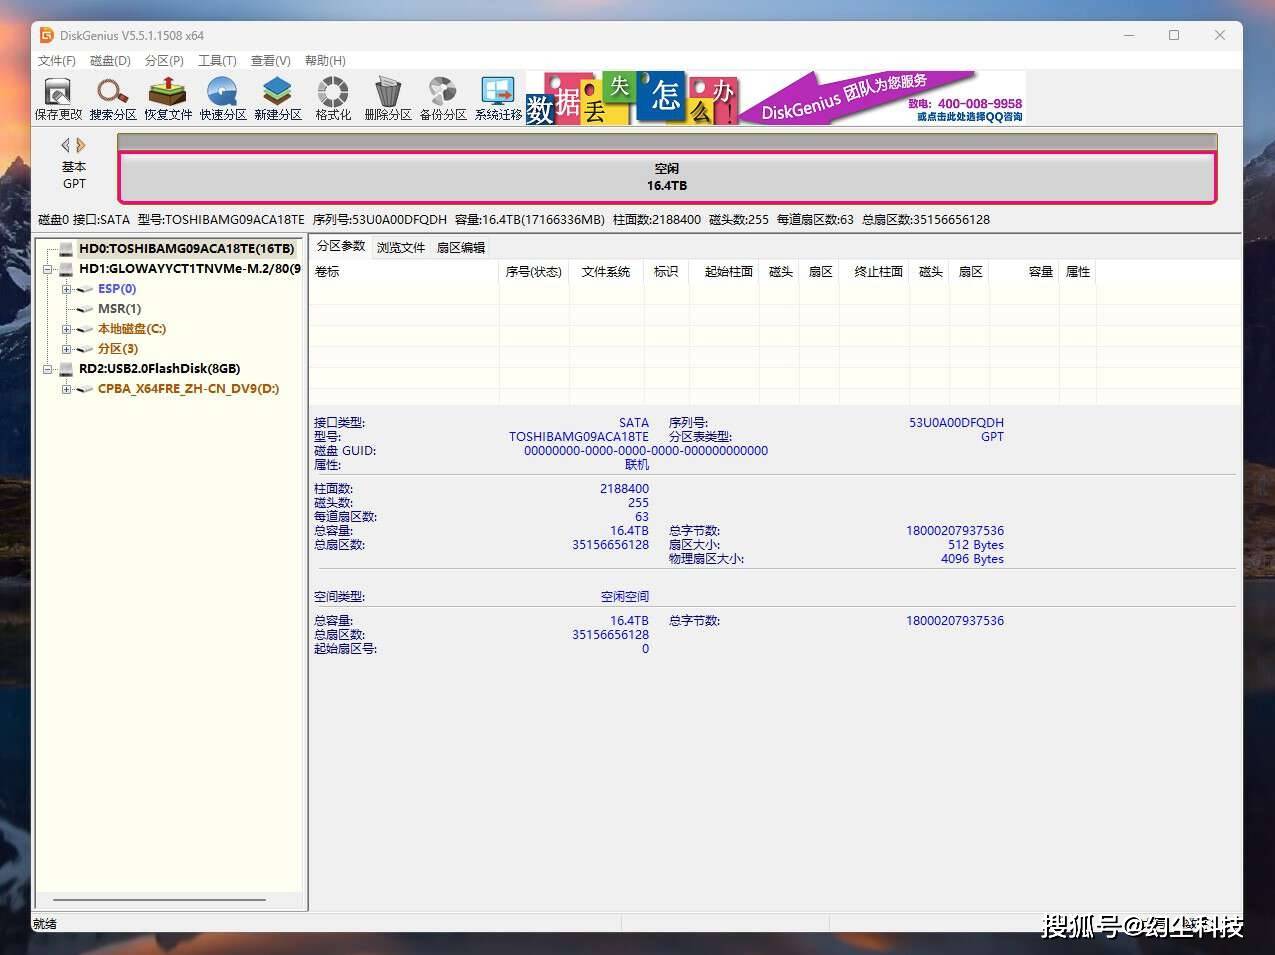1275x955 pixels.
Task: Click the 删除分区 (Delete Partition) trash icon
Action: click(387, 97)
